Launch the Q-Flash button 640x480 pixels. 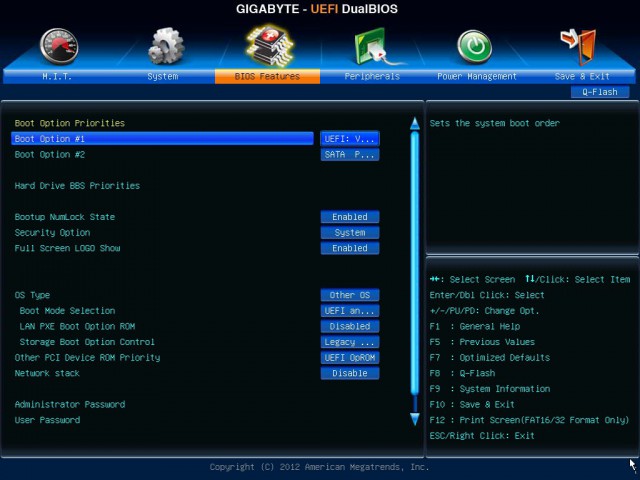600,92
